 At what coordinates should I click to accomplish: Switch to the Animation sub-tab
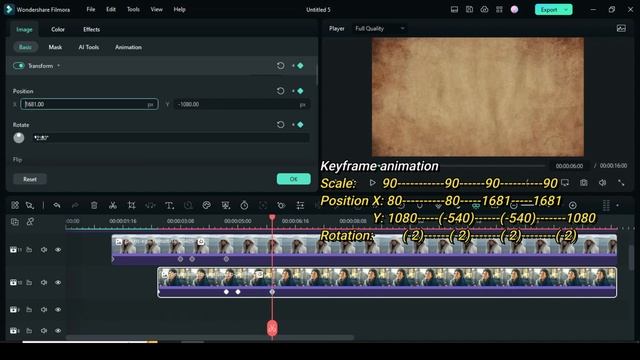pyautogui.click(x=128, y=47)
